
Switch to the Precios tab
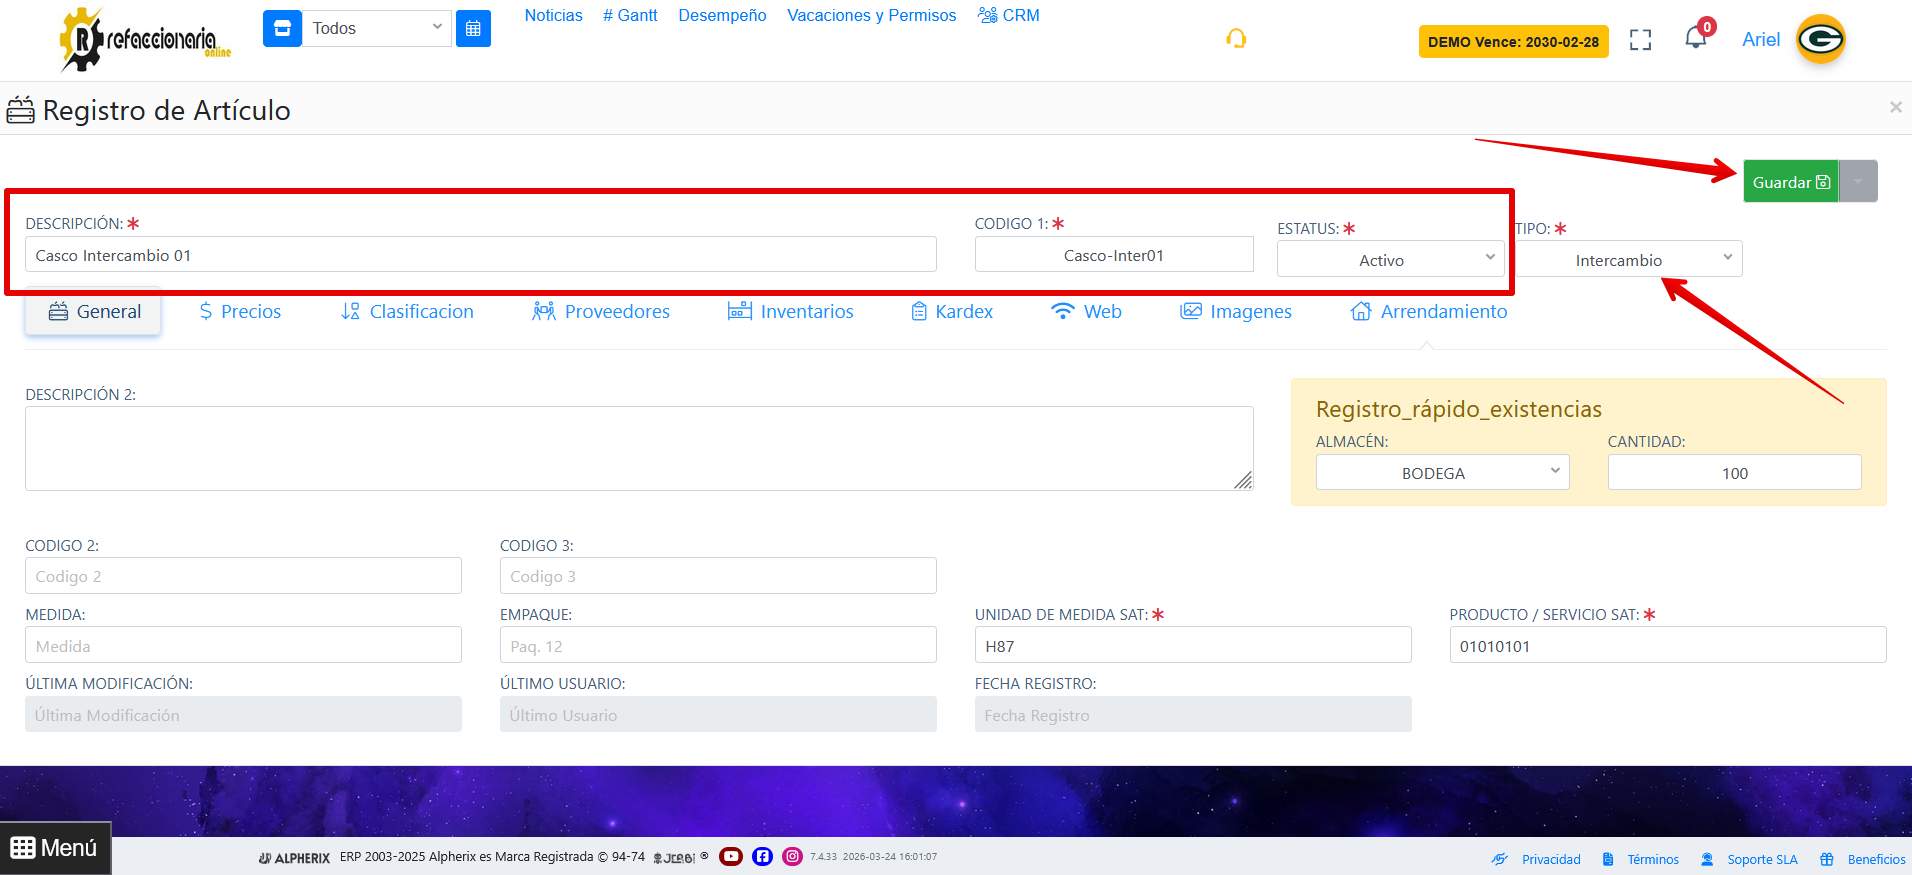tap(240, 312)
